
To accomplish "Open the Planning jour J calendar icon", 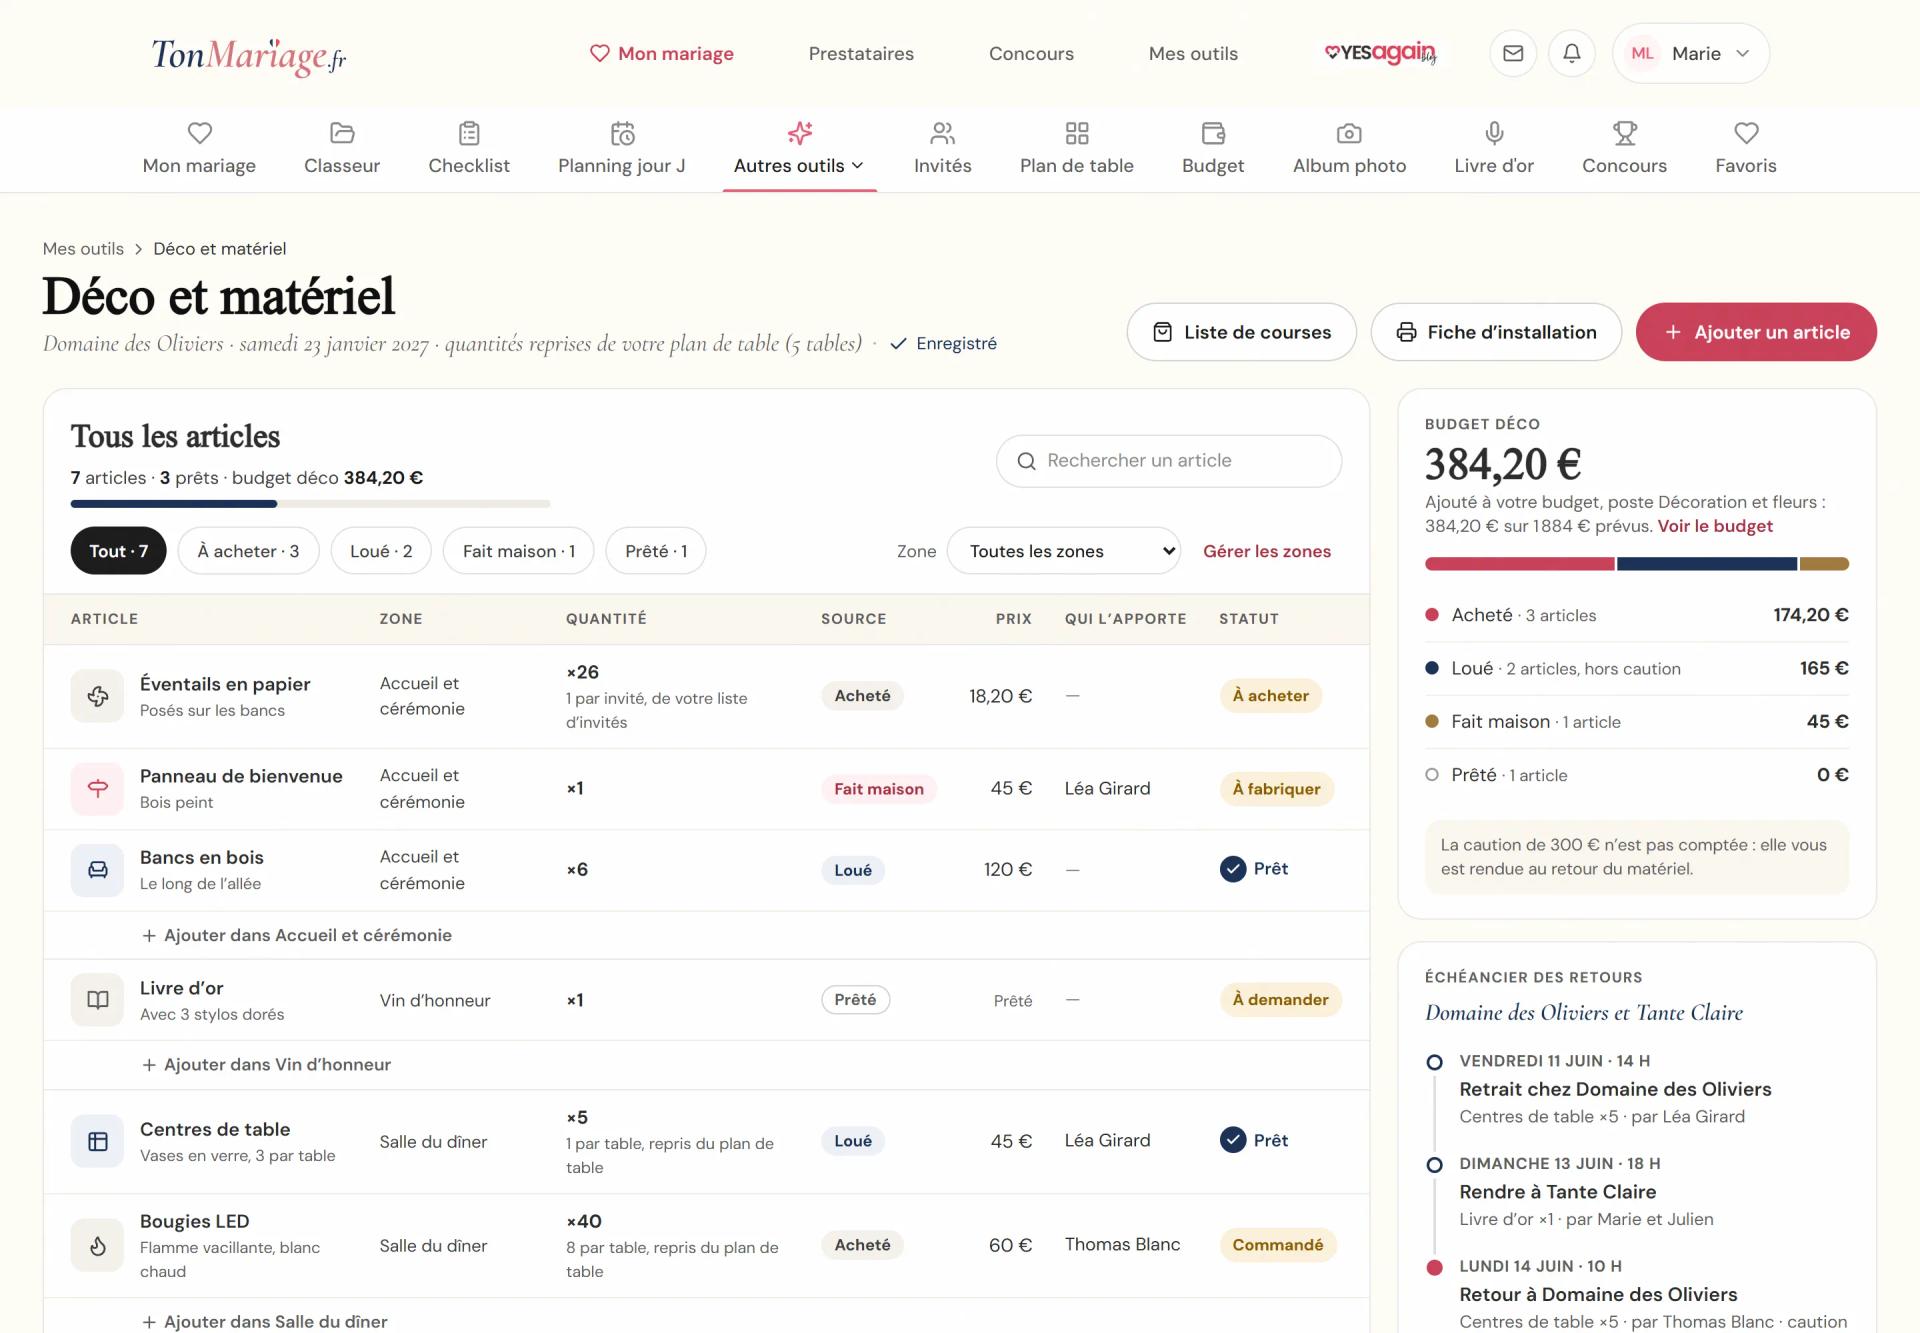I will pyautogui.click(x=622, y=133).
